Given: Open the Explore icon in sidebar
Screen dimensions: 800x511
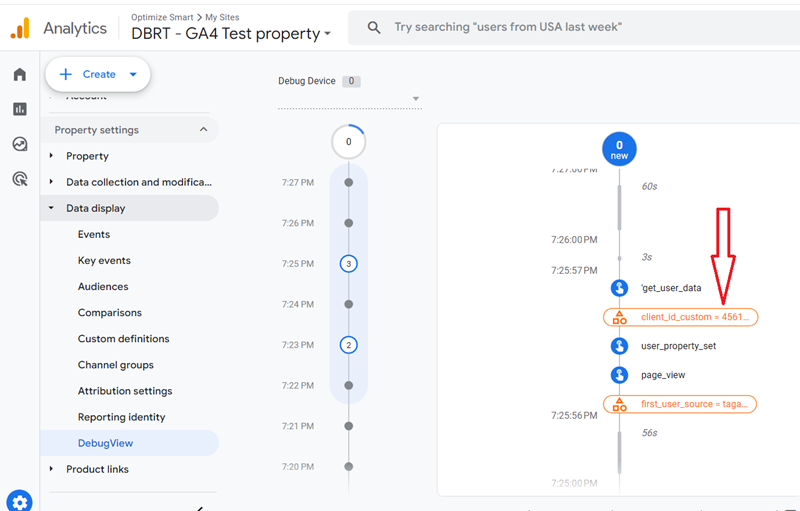Looking at the screenshot, I should point(20,144).
